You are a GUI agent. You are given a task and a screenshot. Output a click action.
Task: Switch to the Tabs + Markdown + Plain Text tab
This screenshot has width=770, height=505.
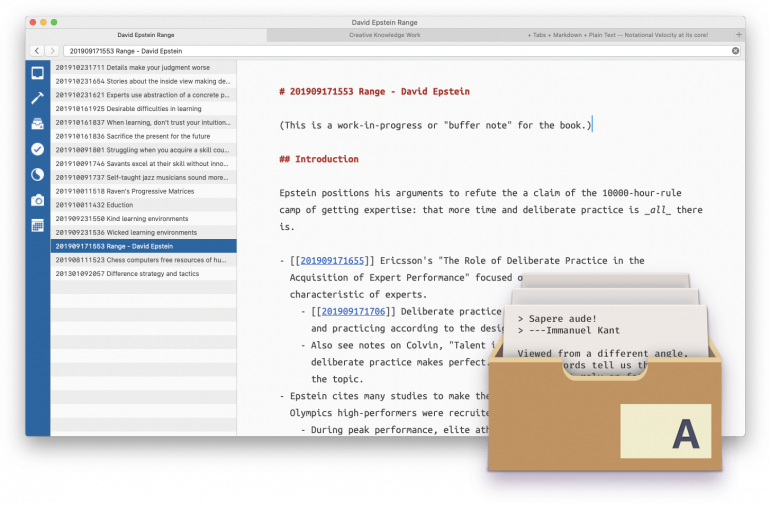pyautogui.click(x=617, y=35)
